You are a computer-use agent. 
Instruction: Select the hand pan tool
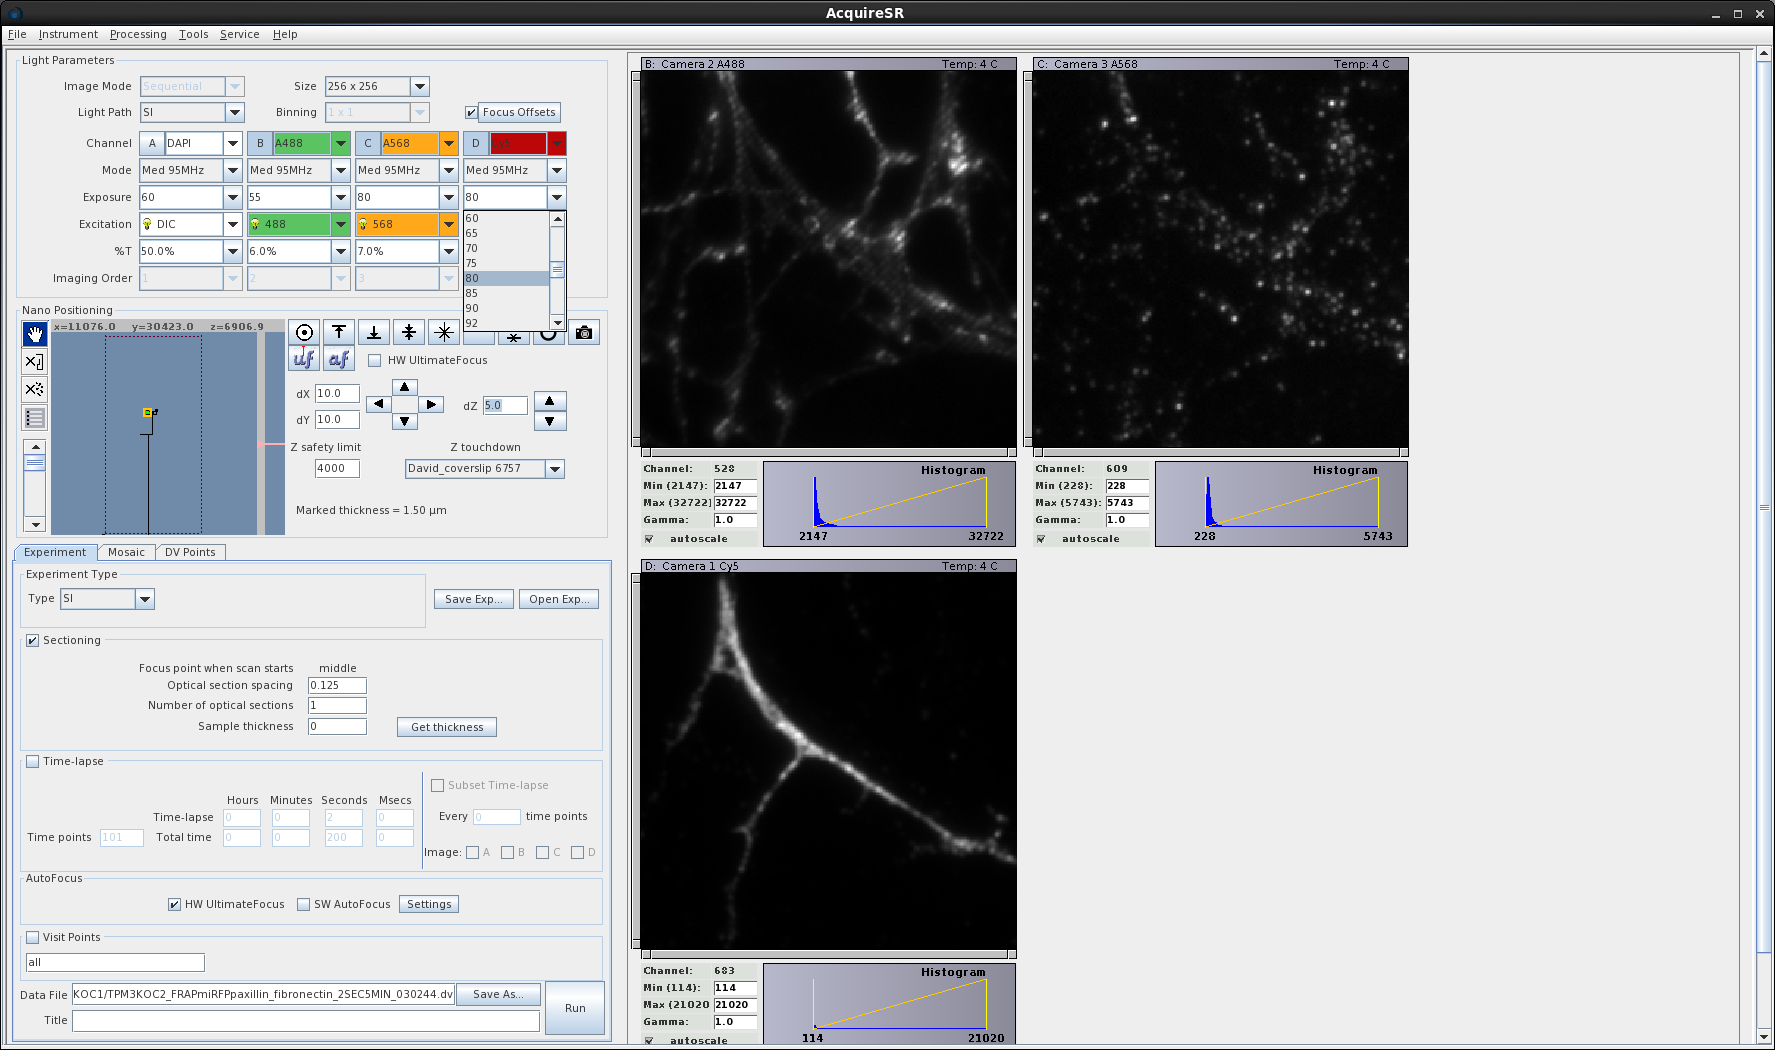tap(35, 334)
